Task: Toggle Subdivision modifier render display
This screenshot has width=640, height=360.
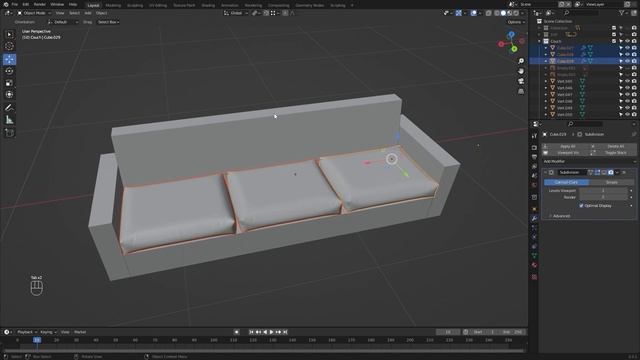Action: click(611, 173)
